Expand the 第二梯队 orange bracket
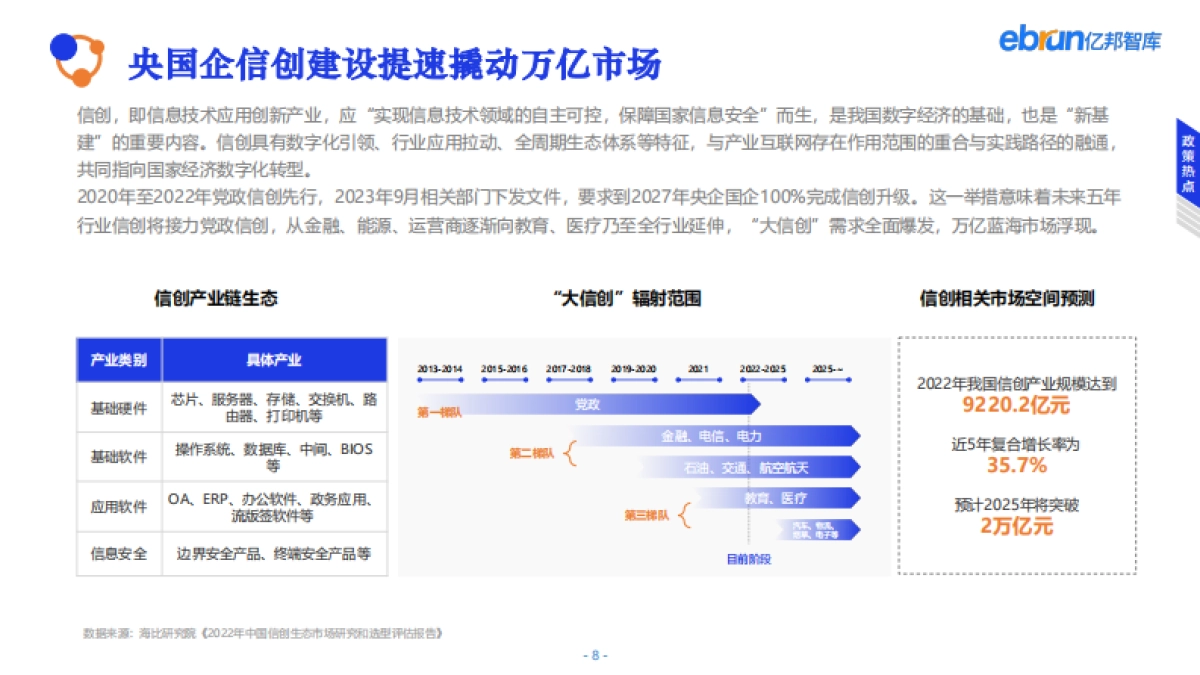The width and height of the screenshot is (1200, 675). coord(570,452)
